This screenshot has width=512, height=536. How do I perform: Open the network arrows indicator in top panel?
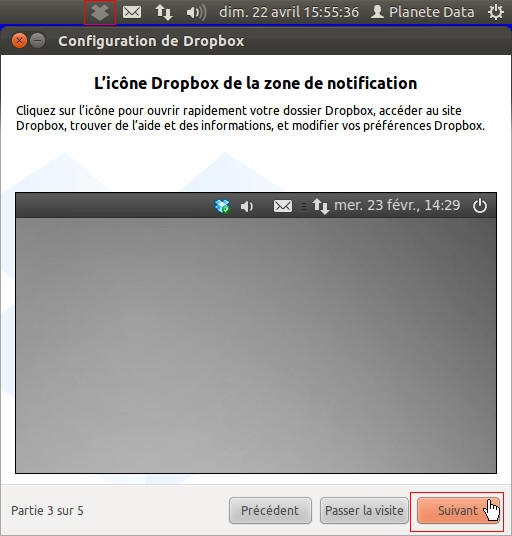tap(164, 13)
